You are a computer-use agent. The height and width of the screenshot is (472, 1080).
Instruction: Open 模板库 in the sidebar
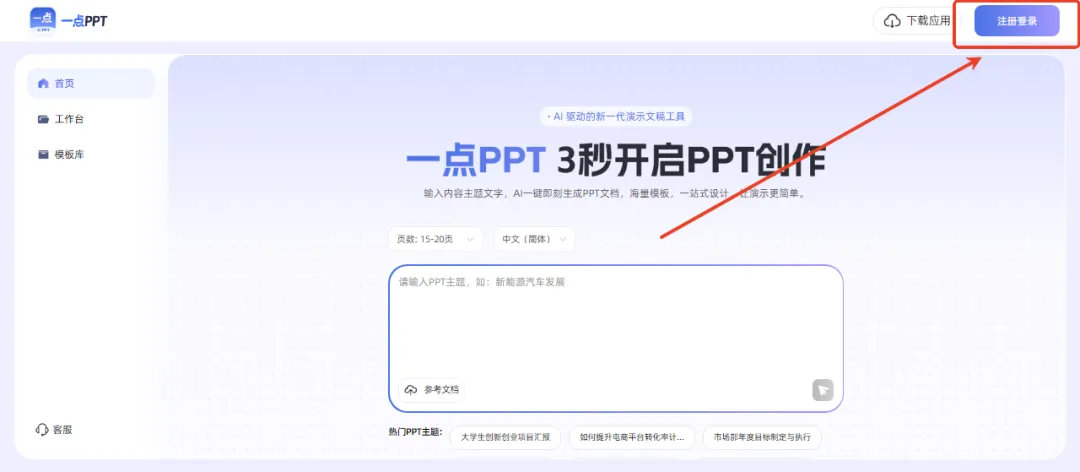pyautogui.click(x=90, y=154)
